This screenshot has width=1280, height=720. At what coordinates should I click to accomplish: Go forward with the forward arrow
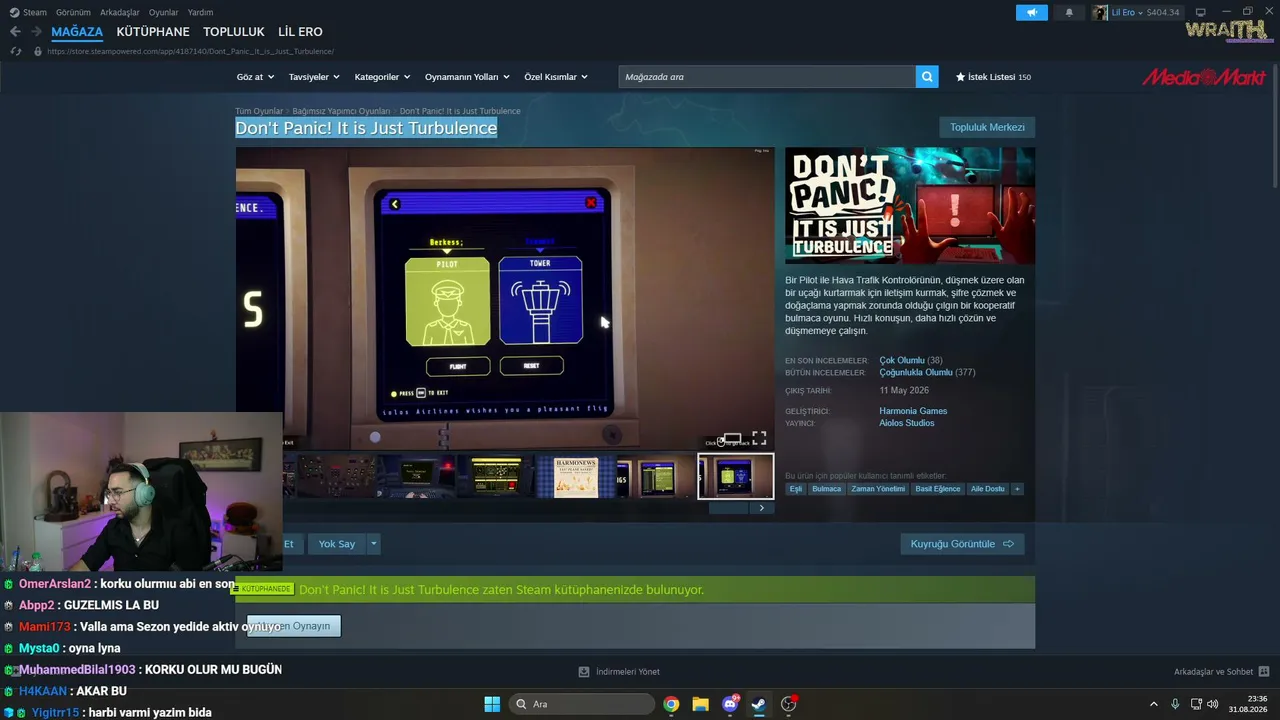36,32
